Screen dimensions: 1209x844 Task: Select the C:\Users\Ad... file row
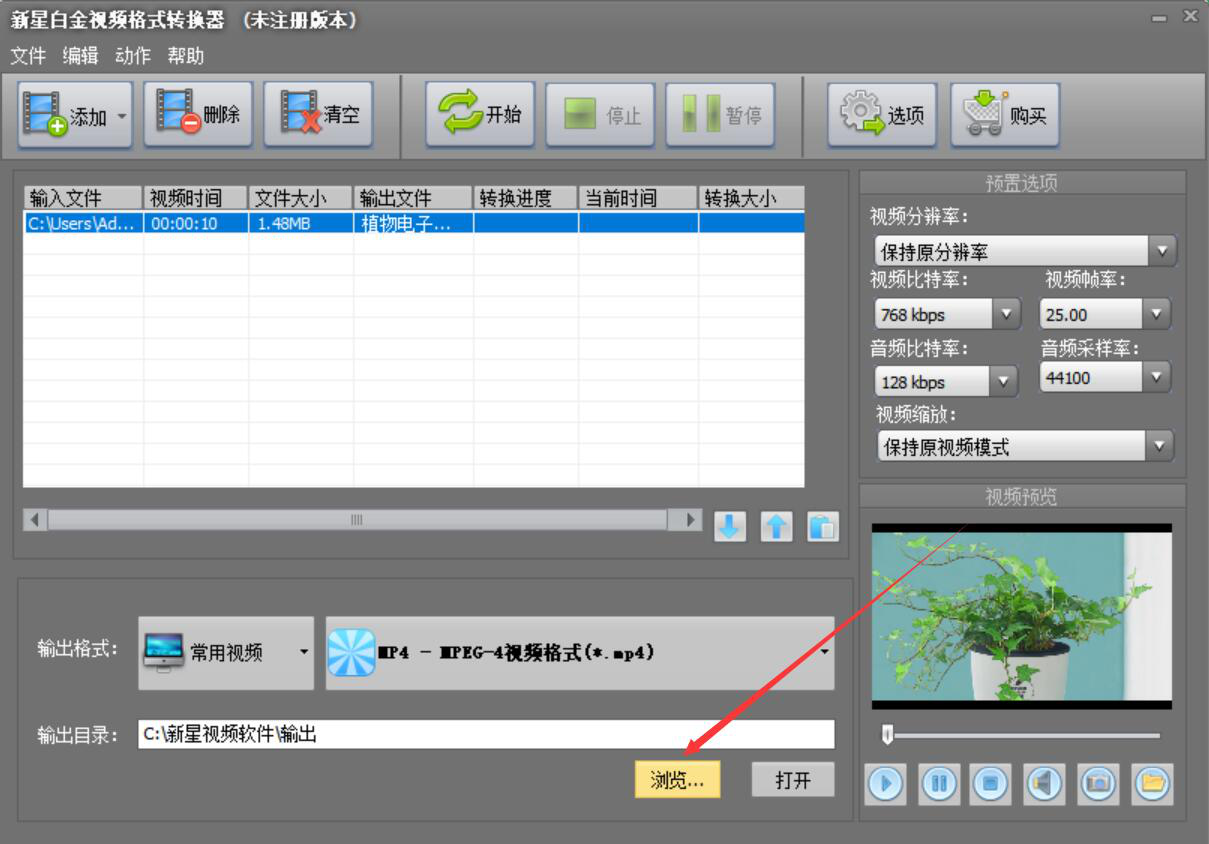tap(414, 223)
